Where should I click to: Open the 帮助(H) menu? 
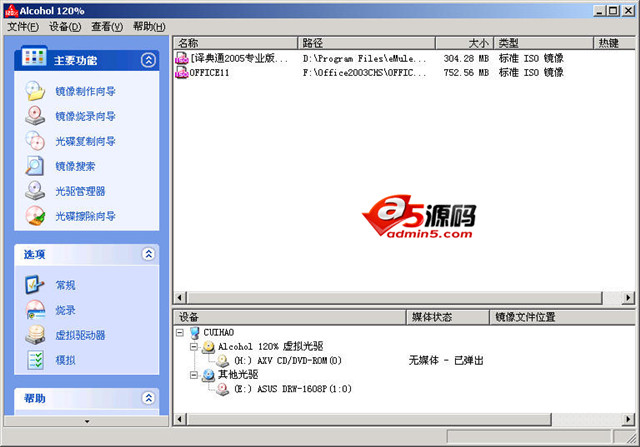point(149,27)
